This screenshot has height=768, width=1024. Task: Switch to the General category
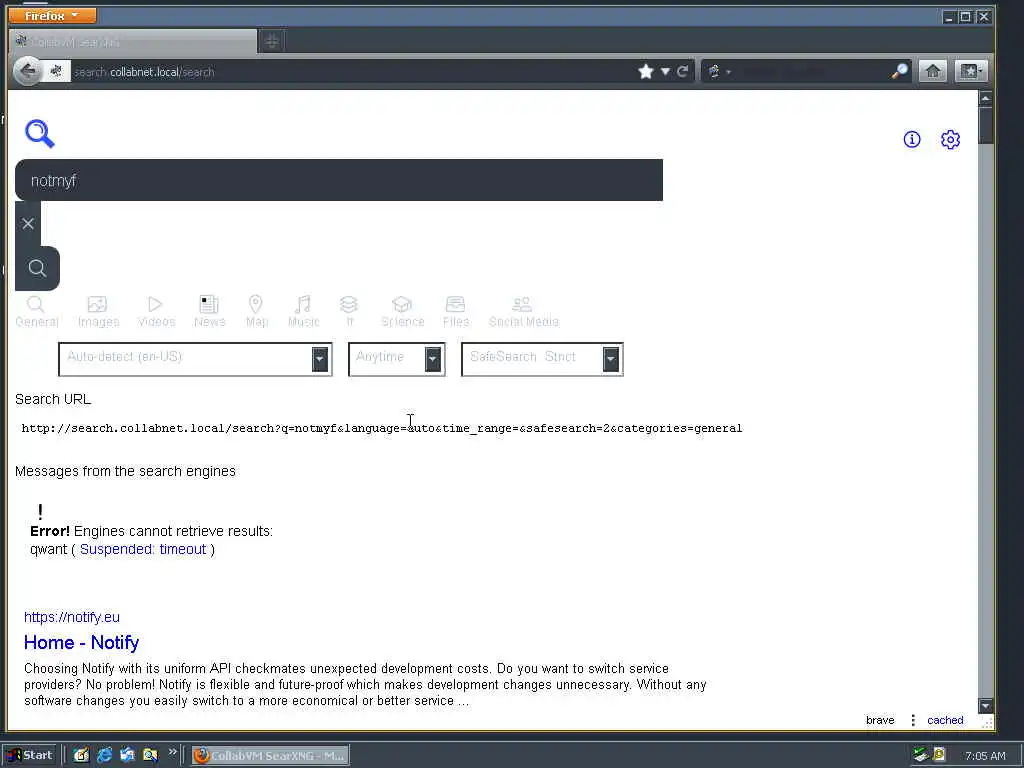pos(37,312)
